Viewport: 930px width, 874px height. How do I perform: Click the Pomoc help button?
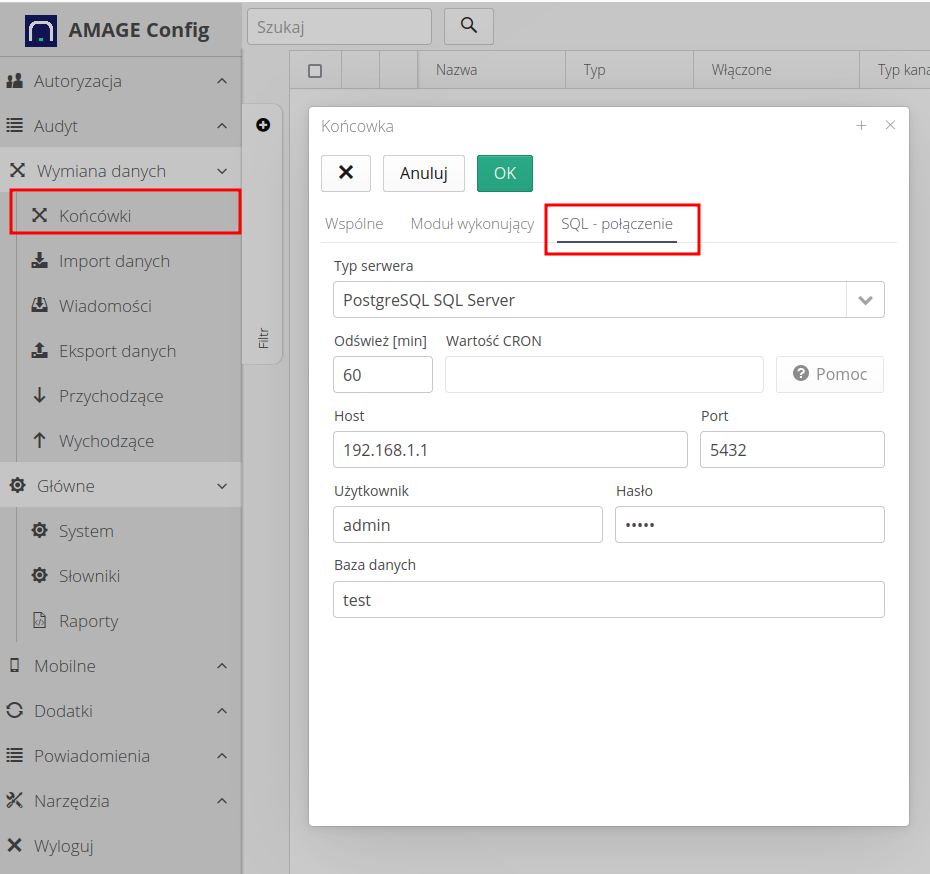(x=830, y=374)
